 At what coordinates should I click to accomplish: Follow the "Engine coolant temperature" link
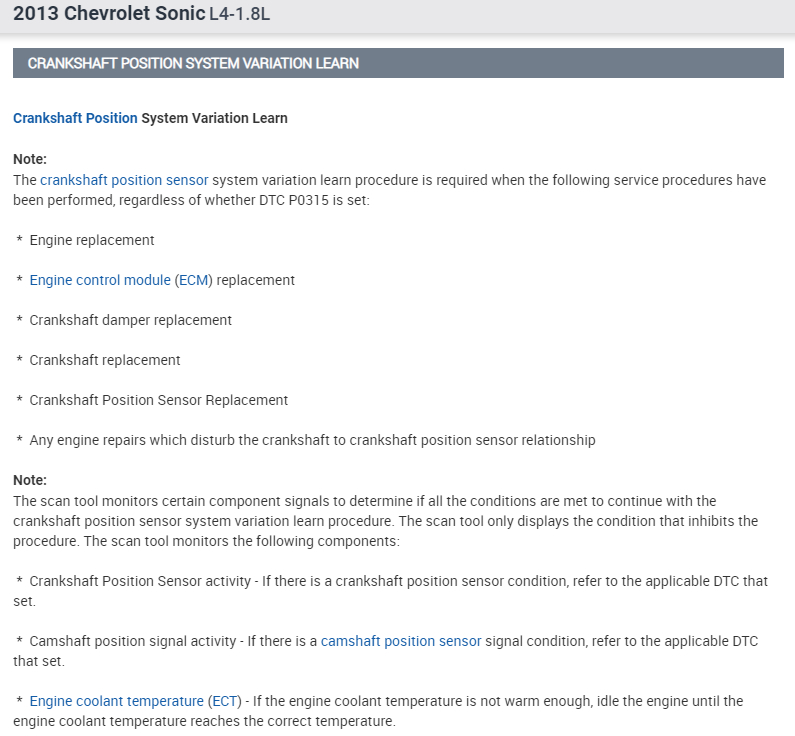116,701
